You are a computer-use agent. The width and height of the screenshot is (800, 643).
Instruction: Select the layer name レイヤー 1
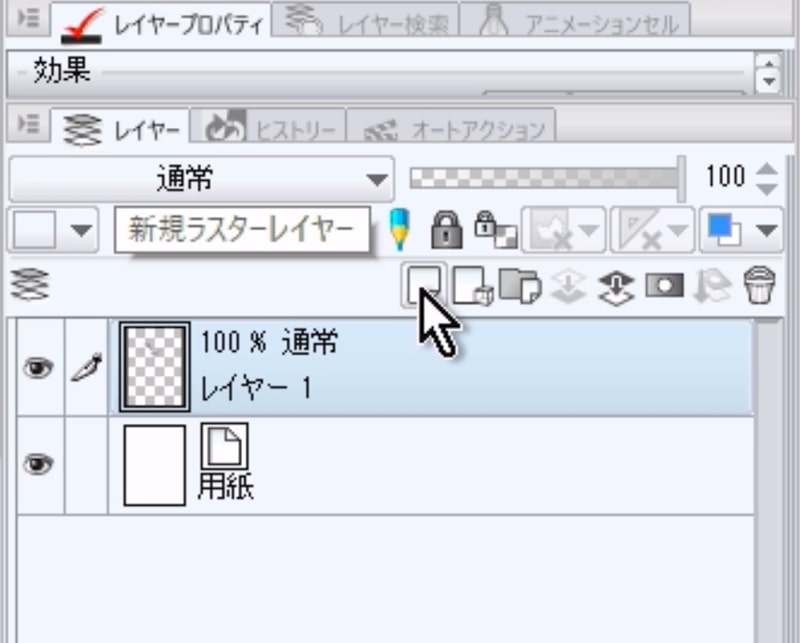[x=256, y=389]
